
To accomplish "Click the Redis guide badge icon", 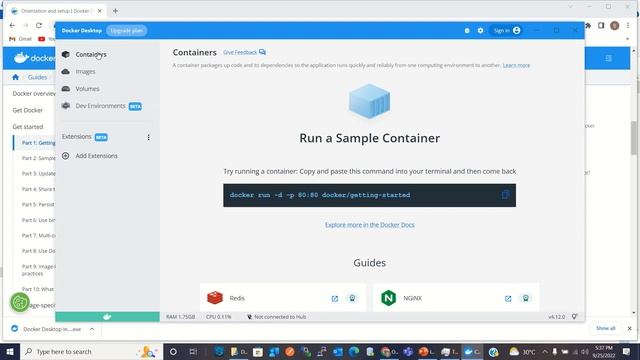I will pyautogui.click(x=352, y=298).
